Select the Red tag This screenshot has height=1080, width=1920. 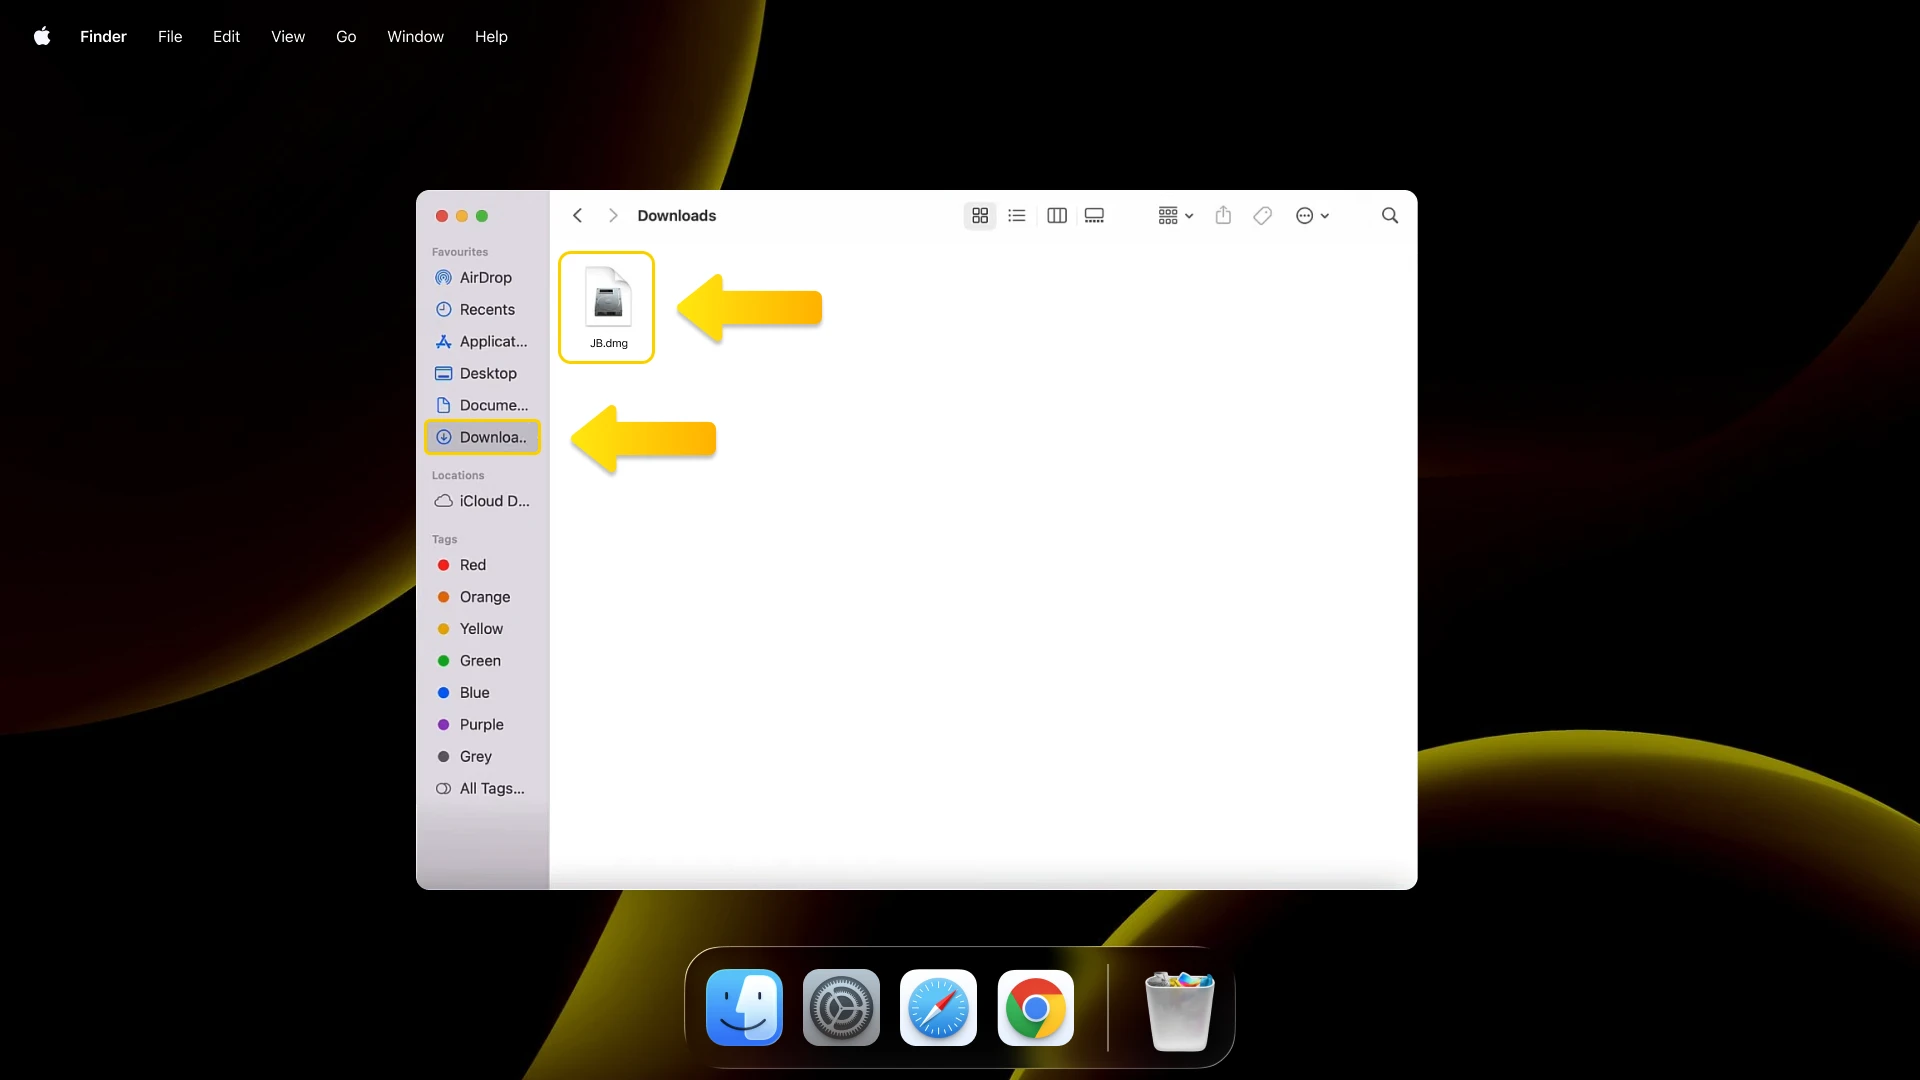(x=472, y=565)
